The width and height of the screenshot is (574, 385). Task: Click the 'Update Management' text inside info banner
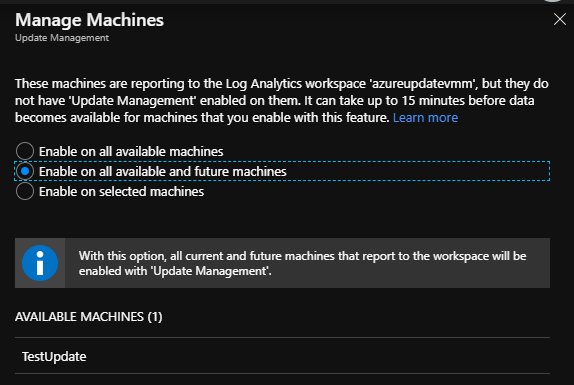(x=210, y=271)
